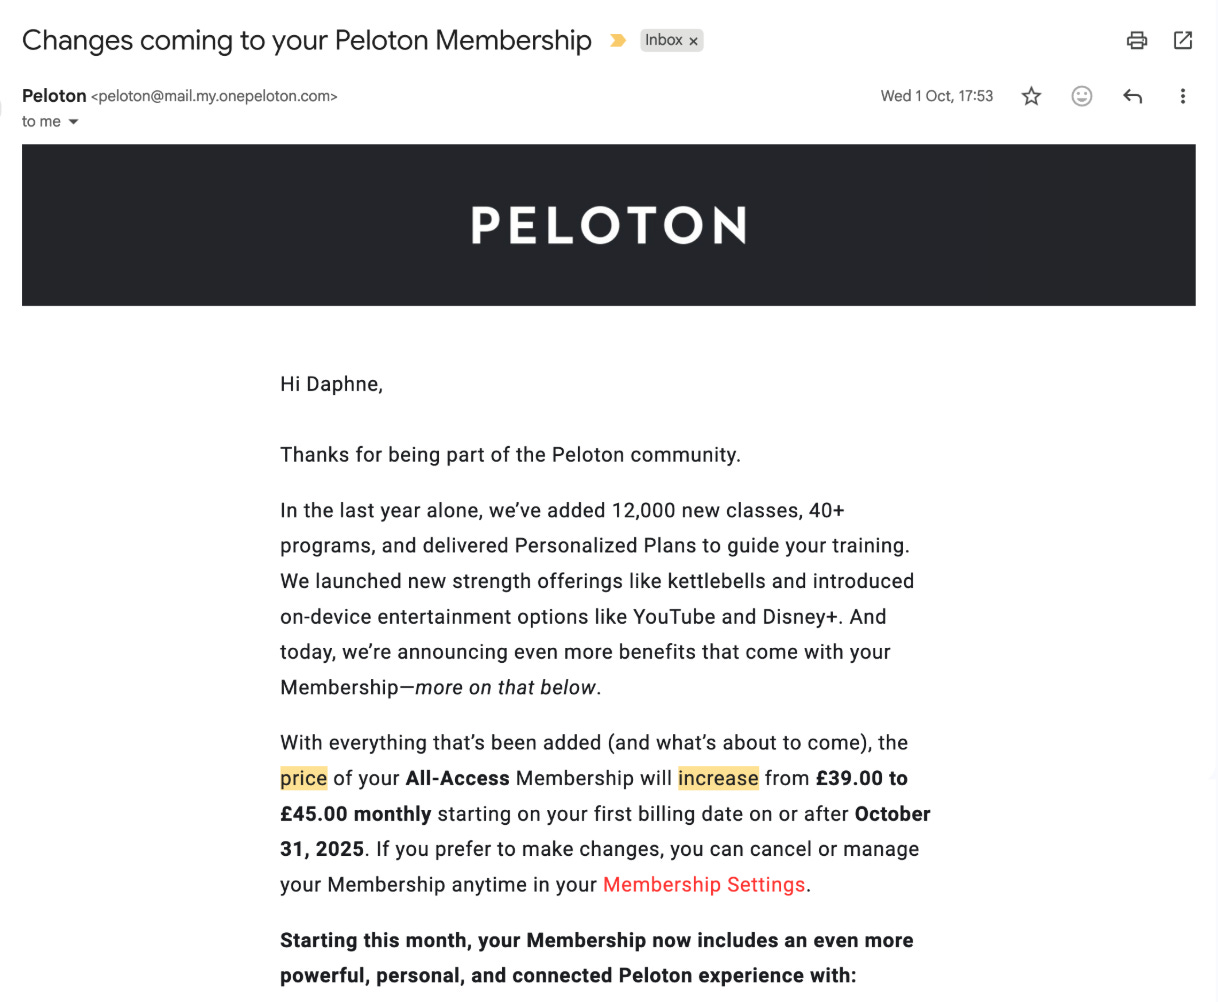
Task: Click the email subject heading
Action: [307, 40]
